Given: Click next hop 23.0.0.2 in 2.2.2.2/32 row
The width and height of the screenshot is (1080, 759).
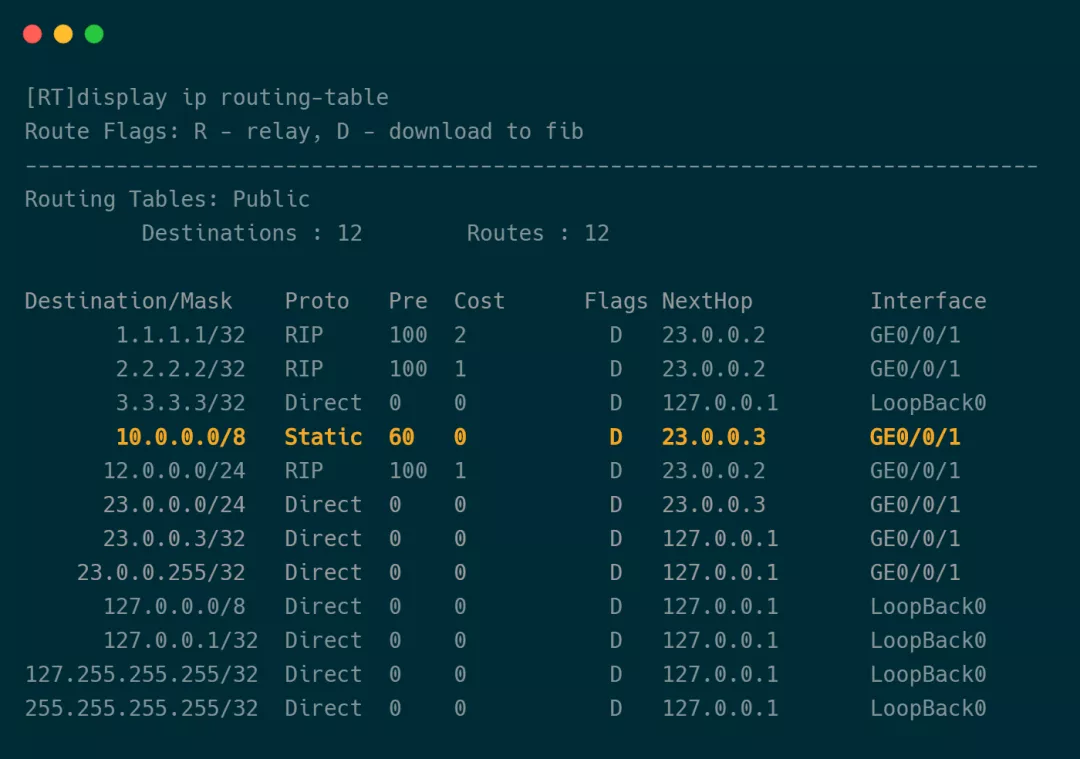Looking at the screenshot, I should 714,368.
